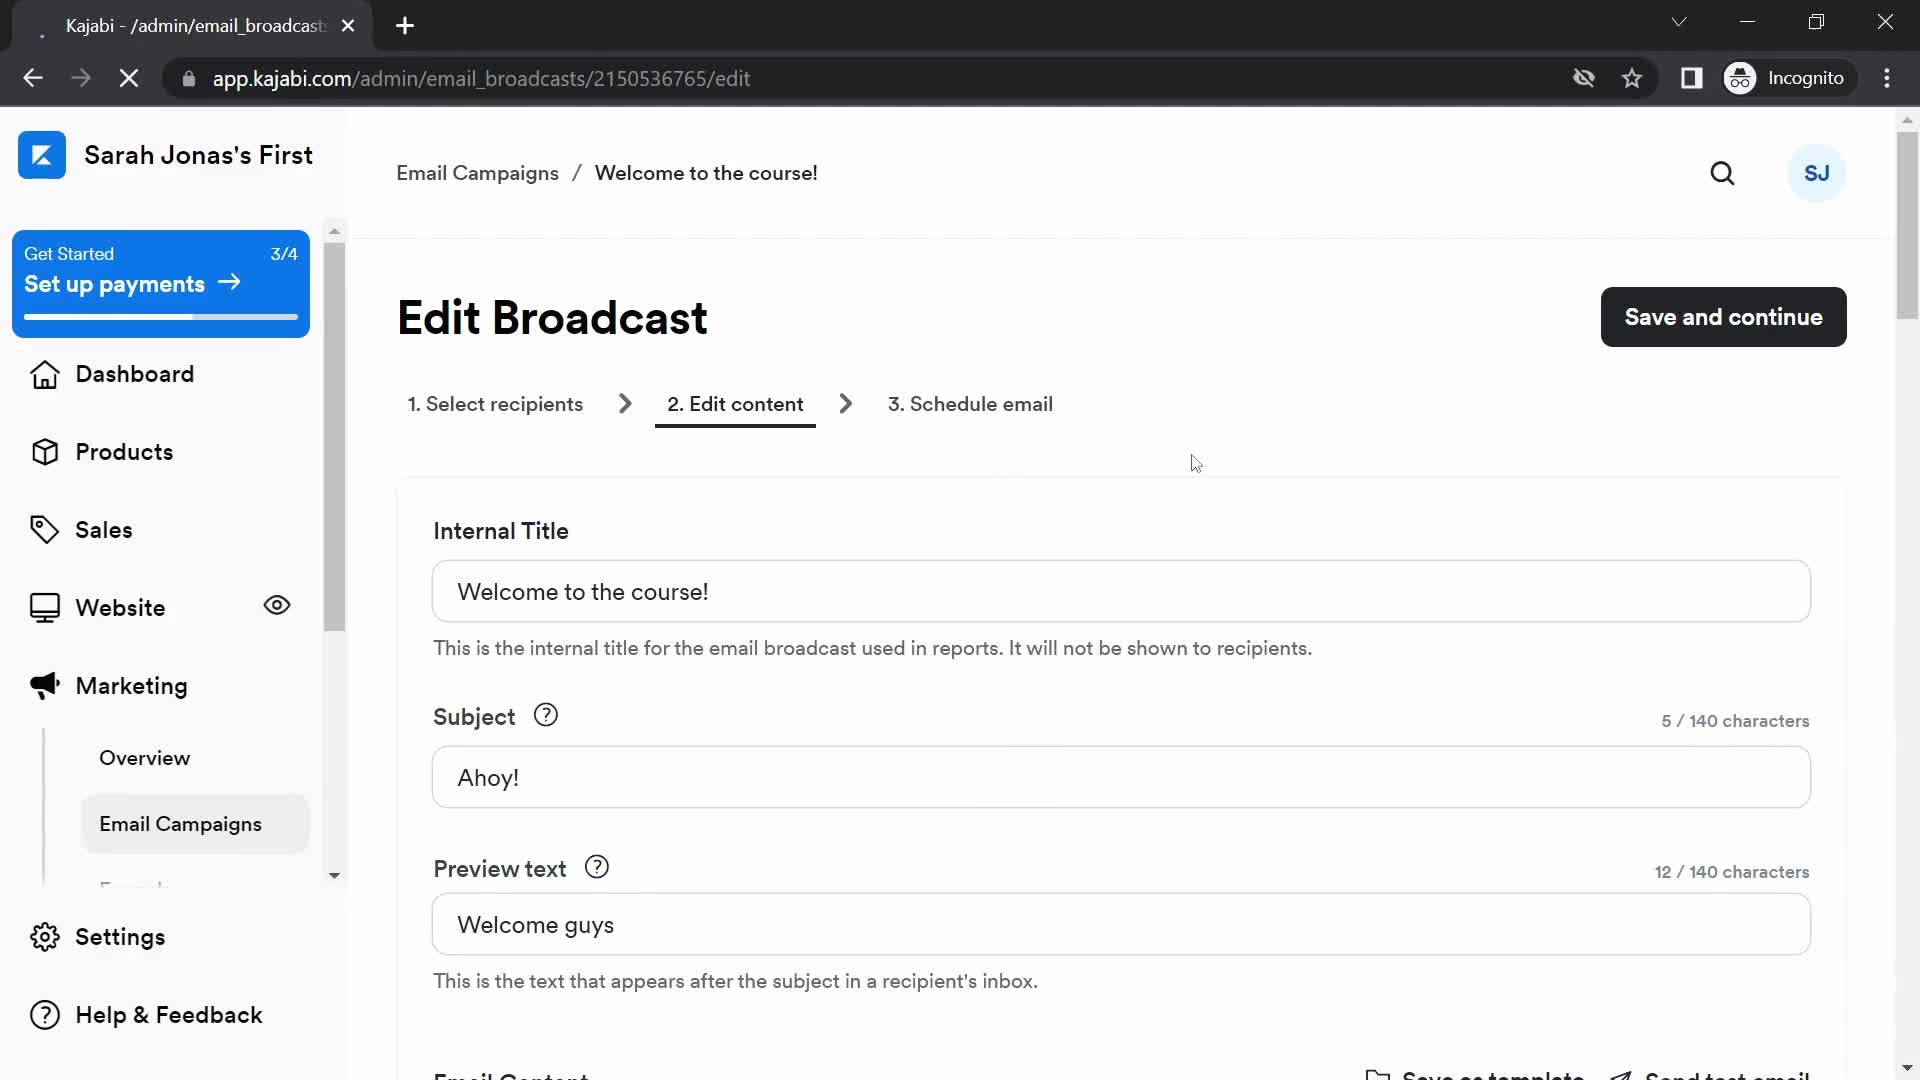Click the Internal Title input field
The width and height of the screenshot is (1920, 1080).
tap(1122, 591)
